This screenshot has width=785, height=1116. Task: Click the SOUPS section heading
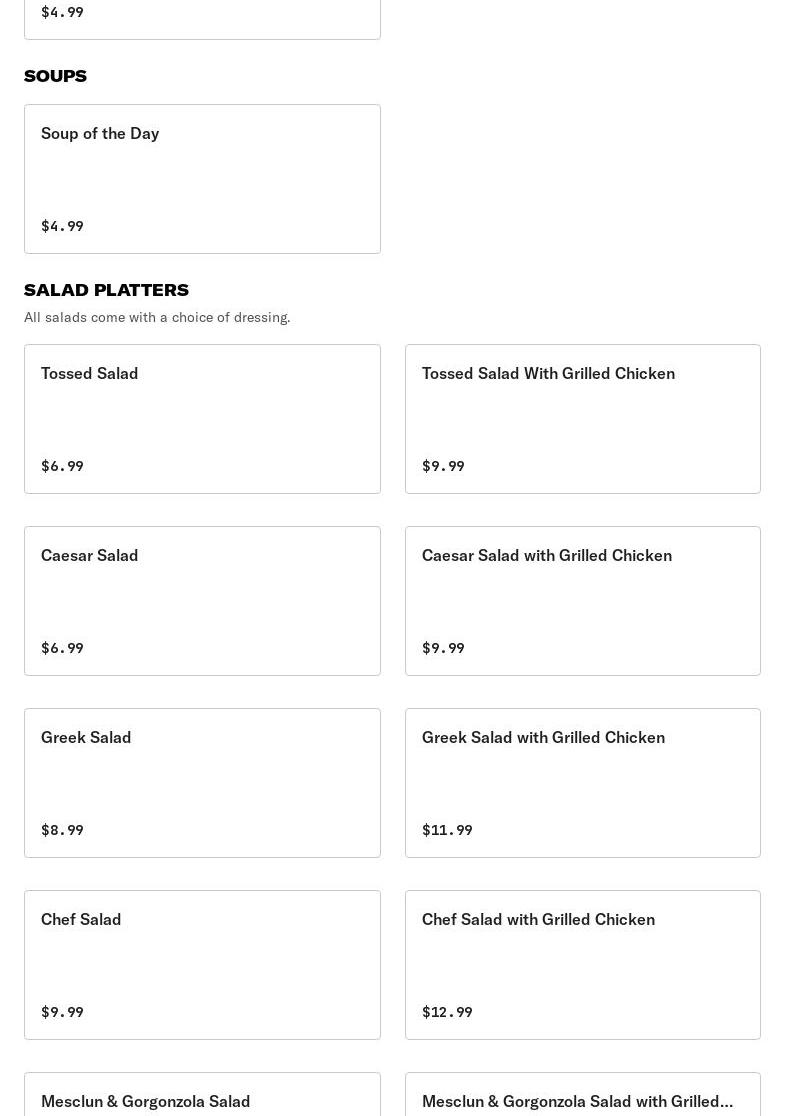tap(55, 76)
